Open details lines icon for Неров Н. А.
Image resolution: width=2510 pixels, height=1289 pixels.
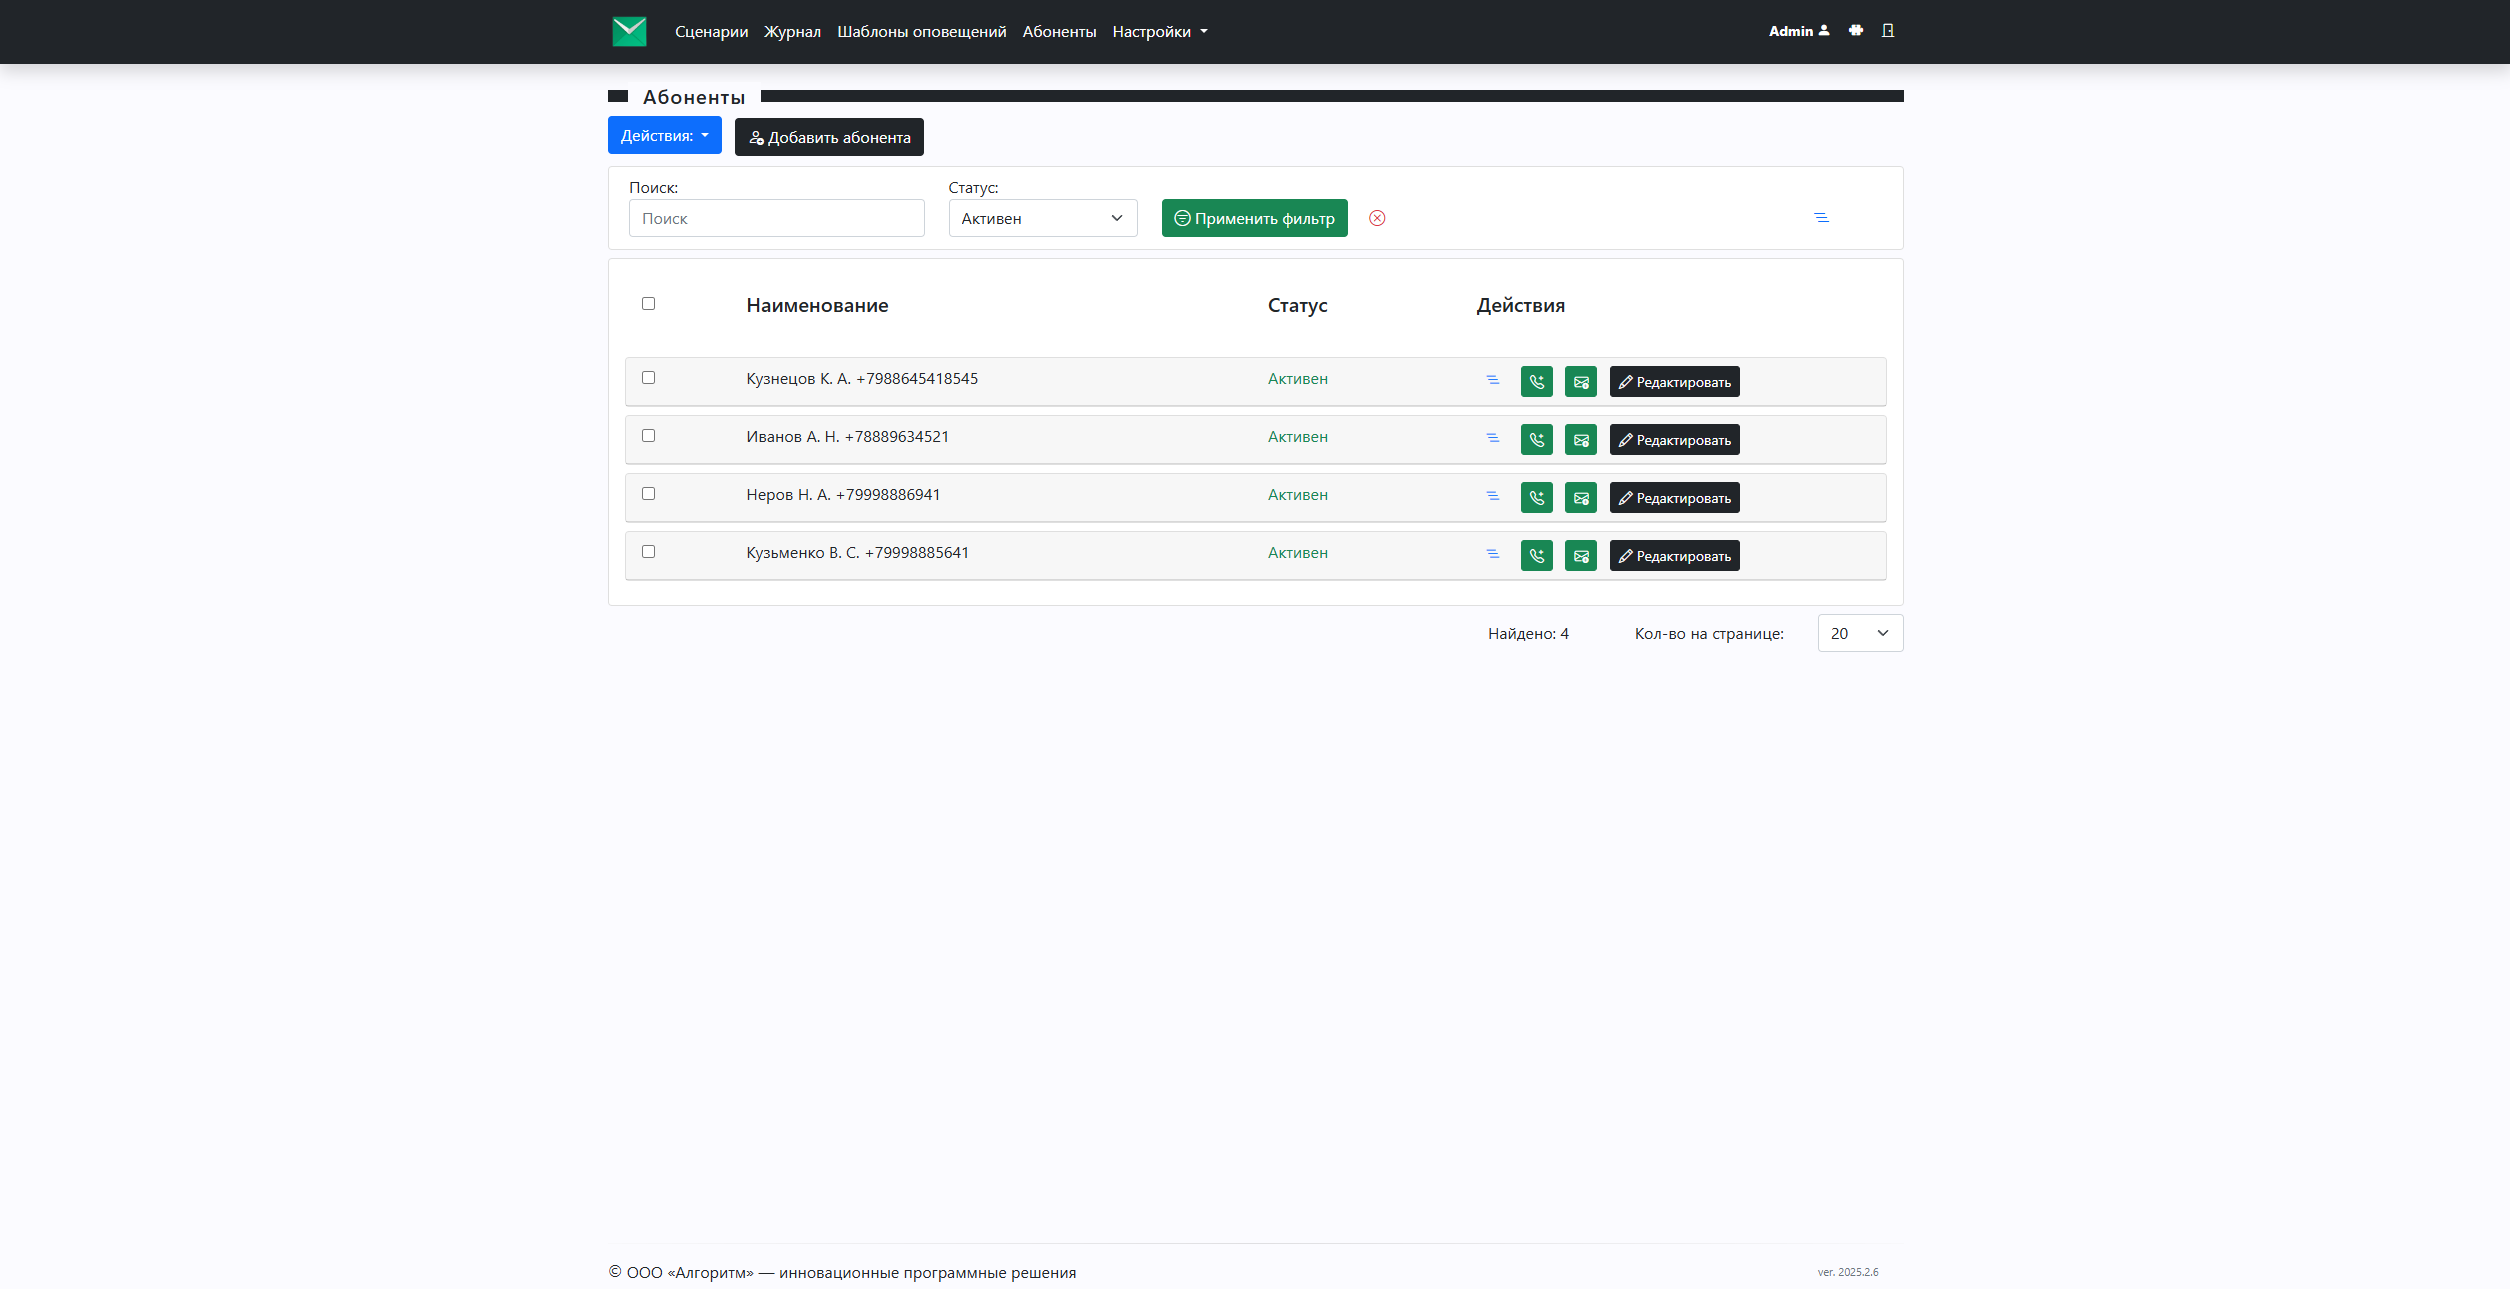[x=1492, y=496]
